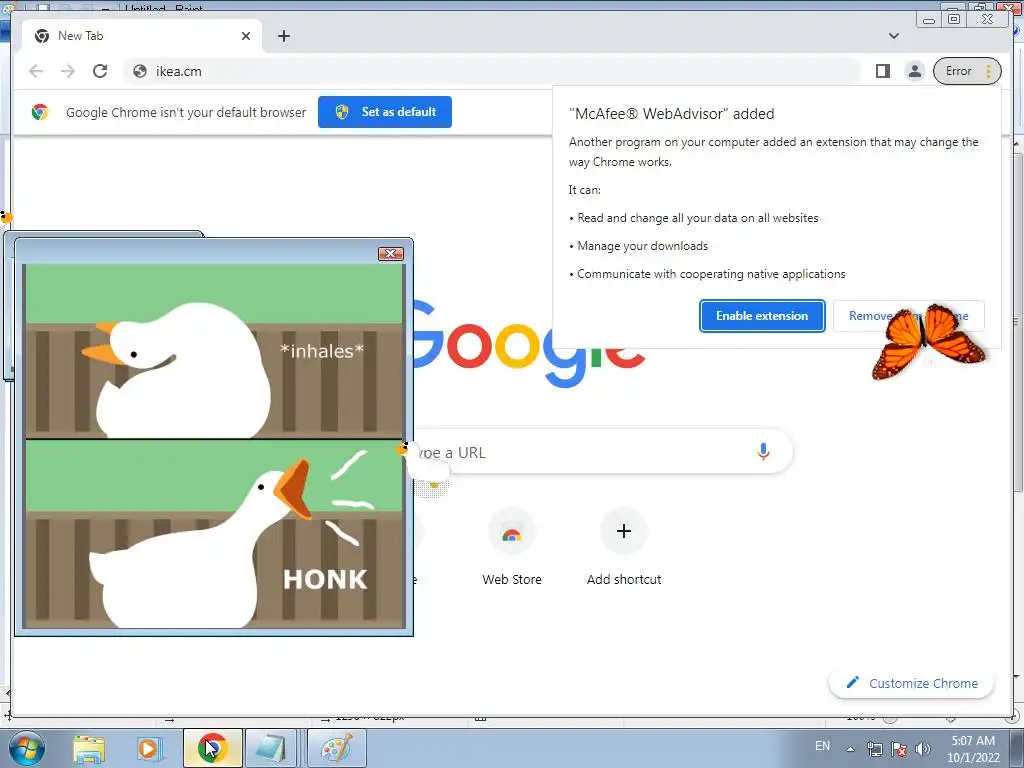Switch to the New Tab tab
The height and width of the screenshot is (768, 1024).
coord(142,36)
